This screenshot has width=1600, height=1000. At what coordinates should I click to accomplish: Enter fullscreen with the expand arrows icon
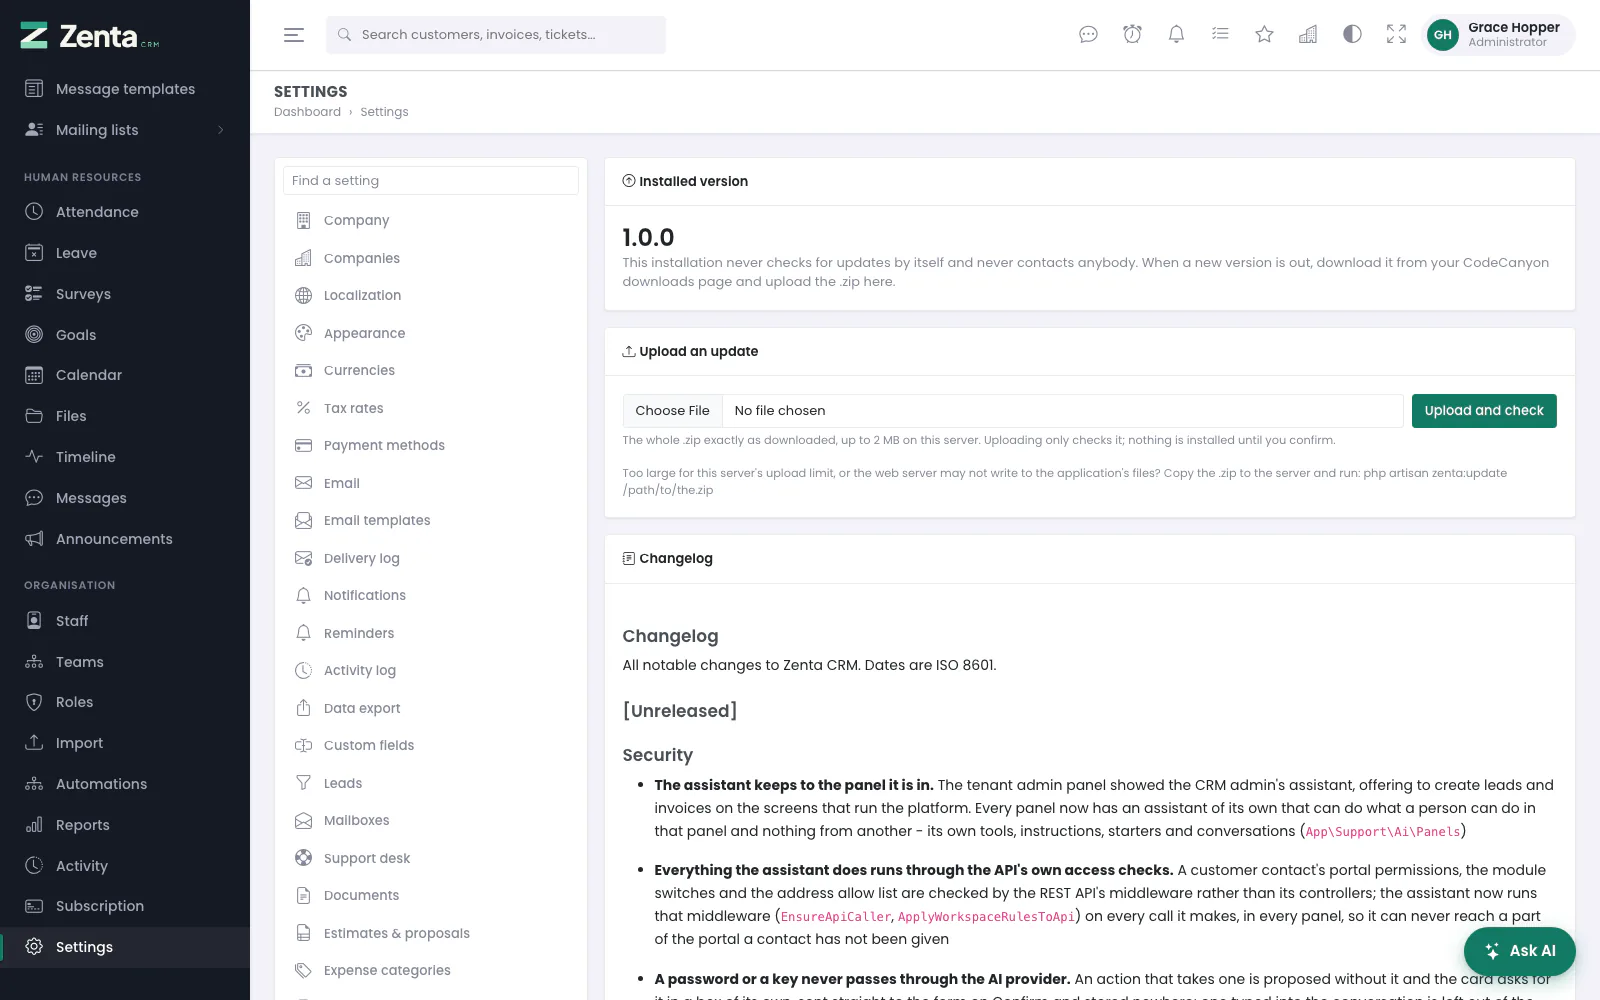coord(1396,35)
